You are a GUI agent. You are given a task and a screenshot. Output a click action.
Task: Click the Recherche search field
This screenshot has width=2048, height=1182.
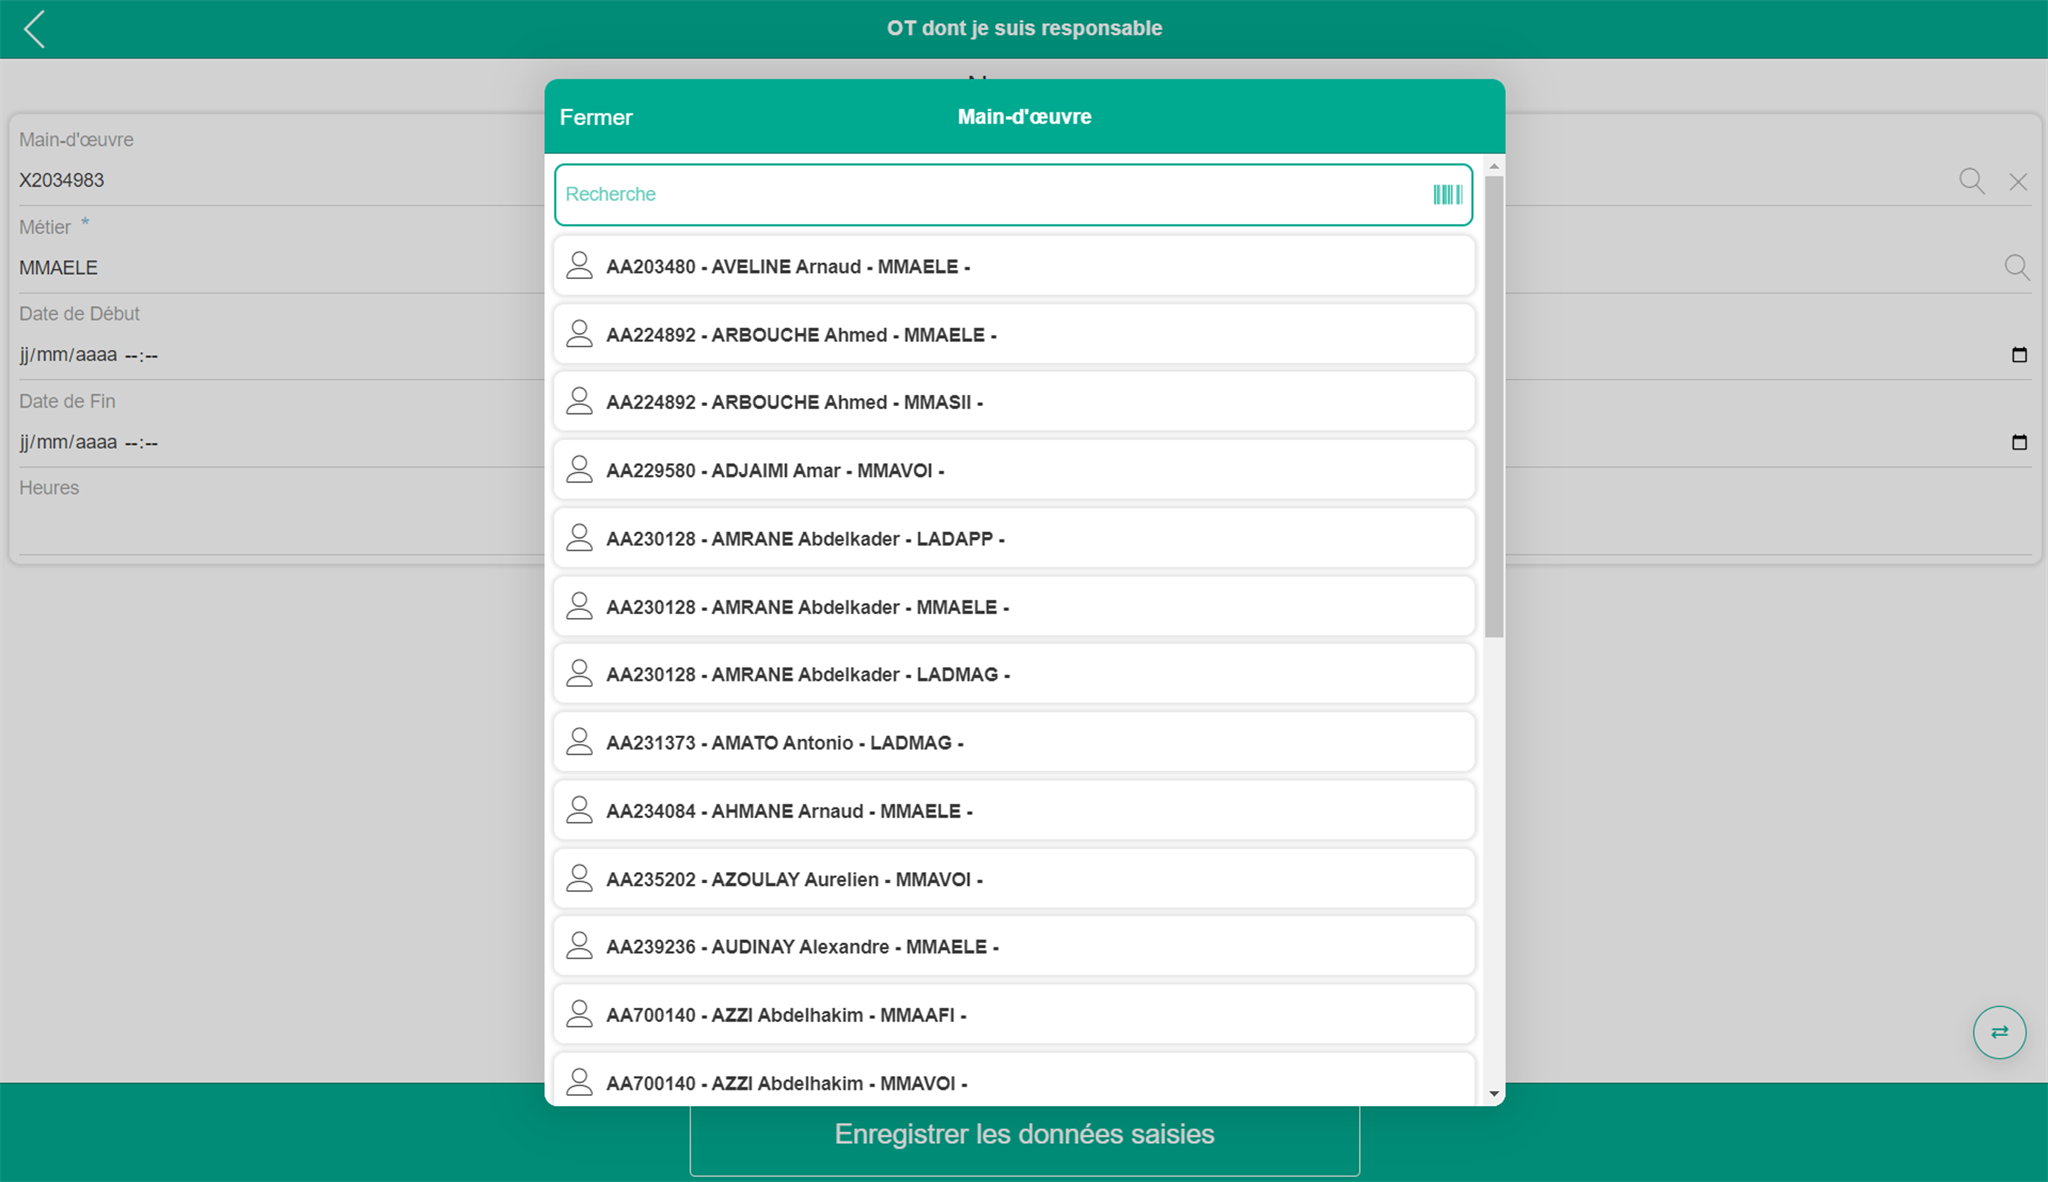[990, 194]
